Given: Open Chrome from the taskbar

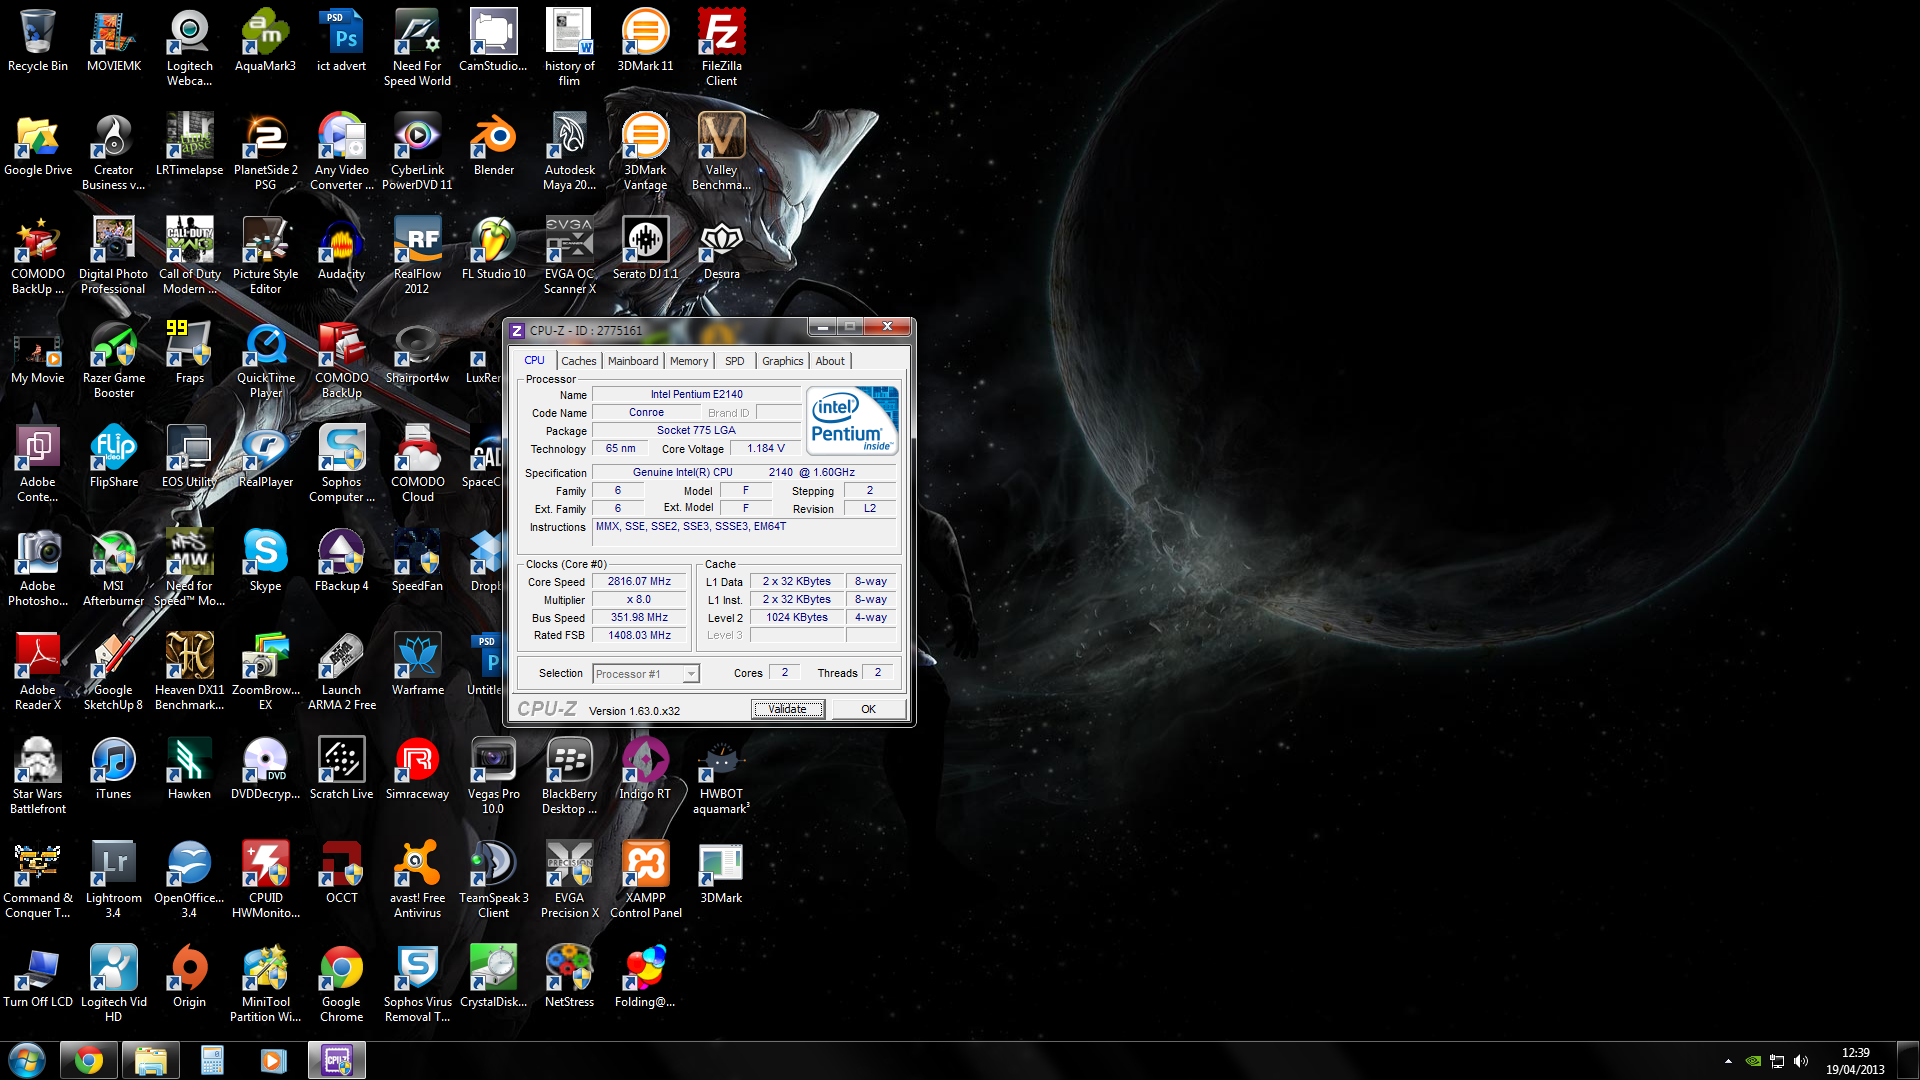Looking at the screenshot, I should [x=89, y=1060].
